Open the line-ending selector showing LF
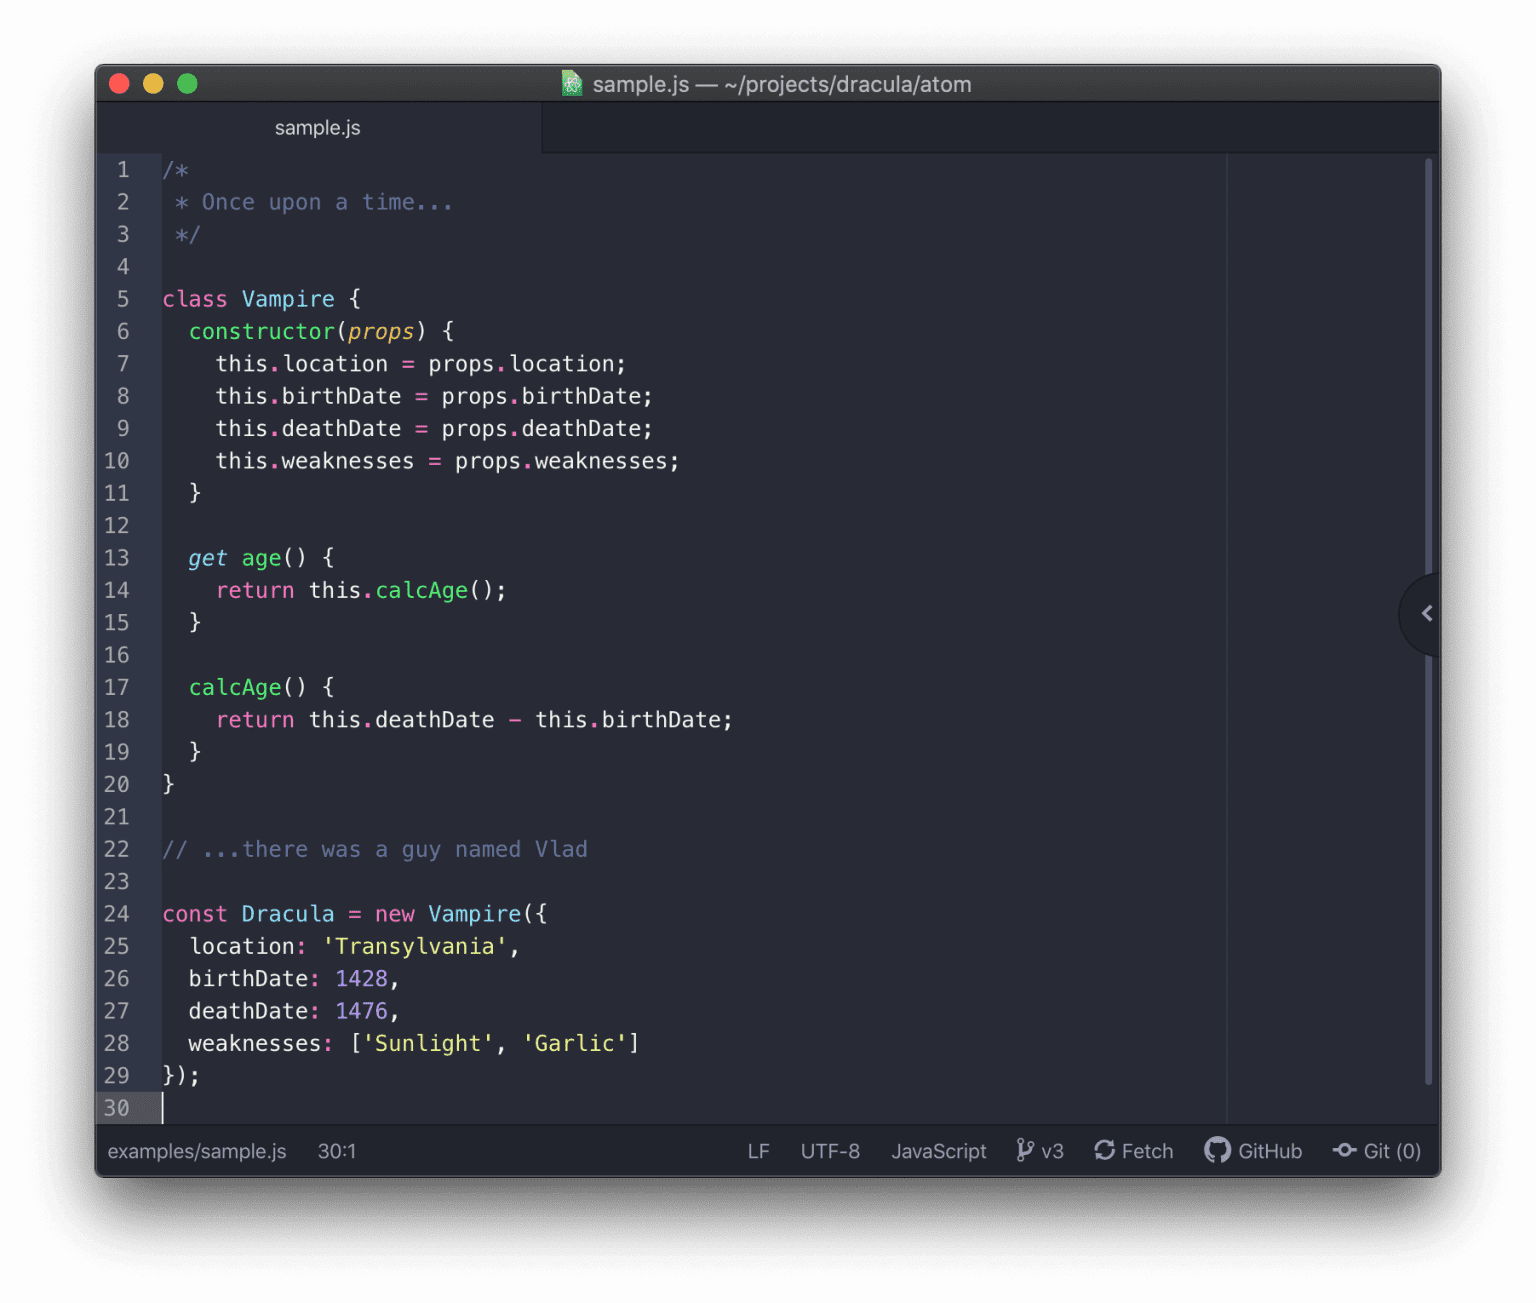 coord(759,1150)
